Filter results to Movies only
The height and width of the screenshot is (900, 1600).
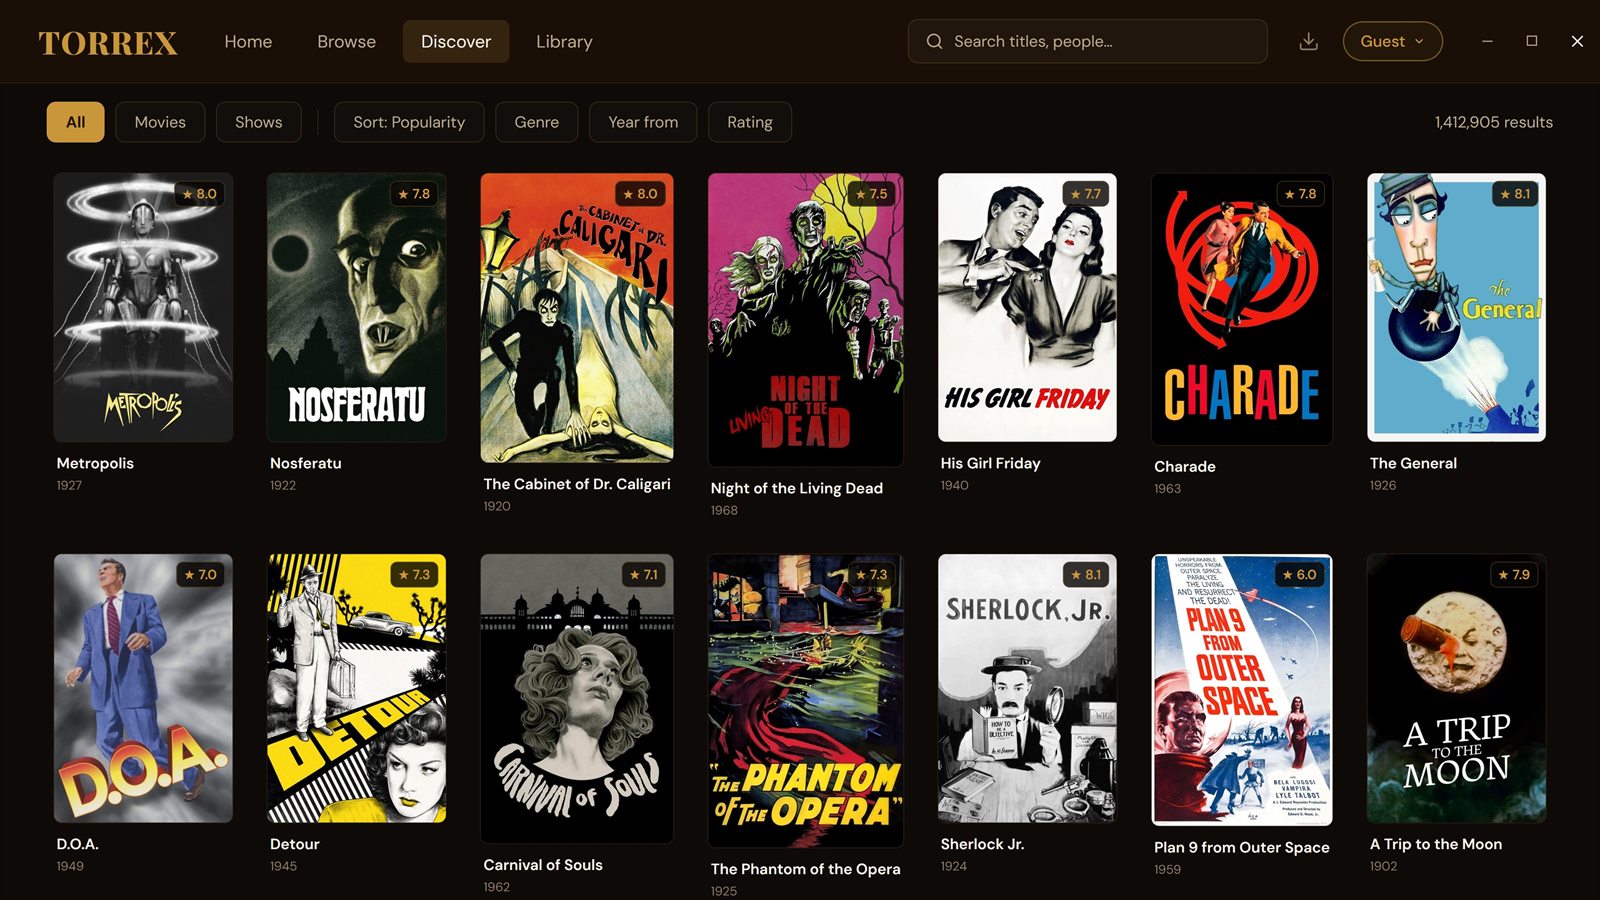tap(160, 122)
